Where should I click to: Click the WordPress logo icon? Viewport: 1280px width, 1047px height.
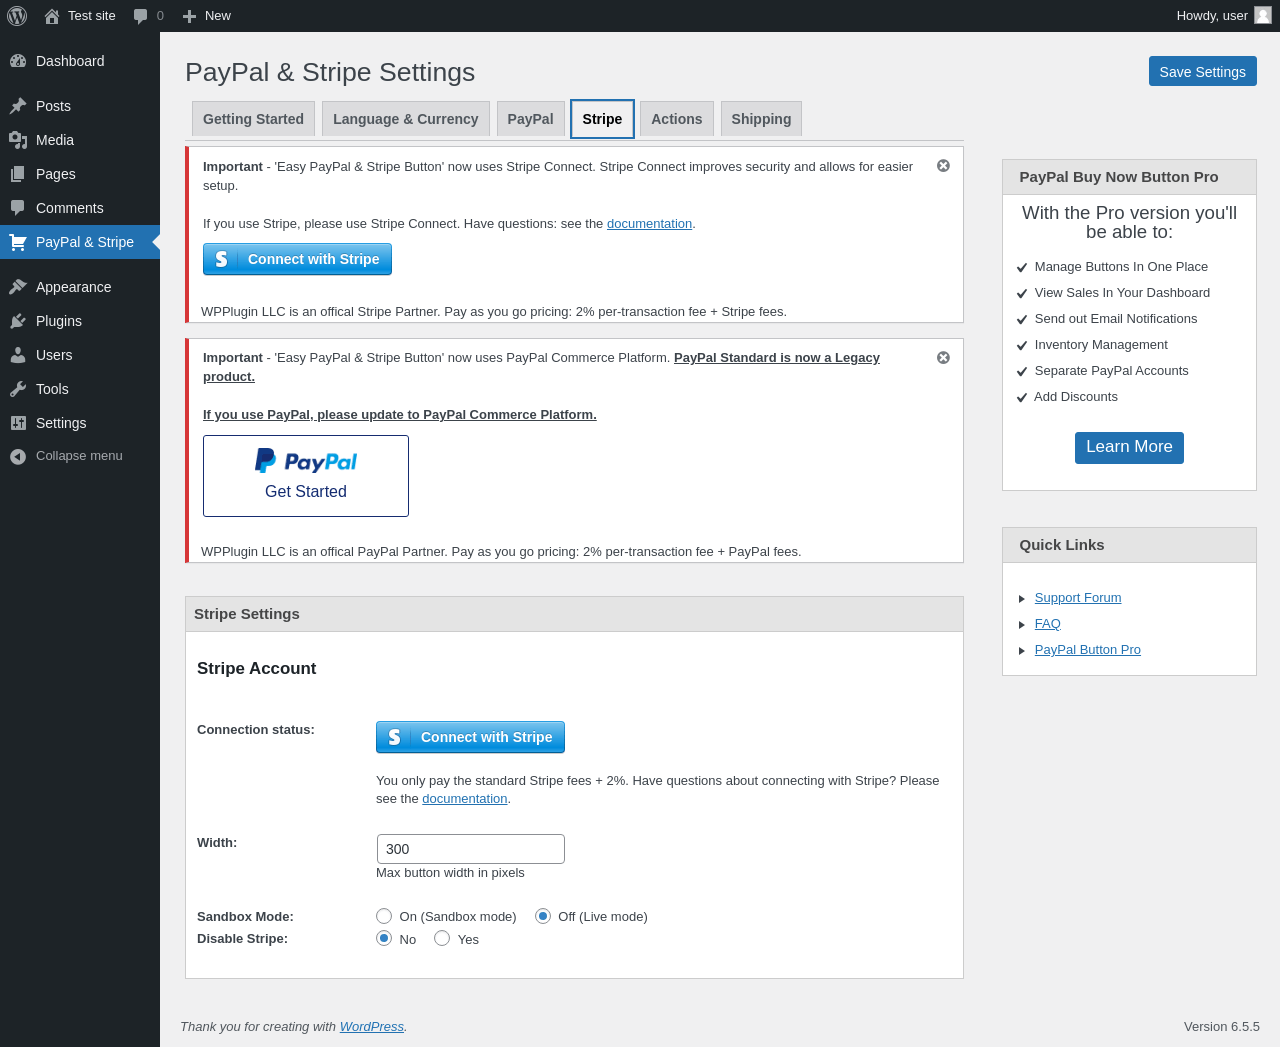17,16
